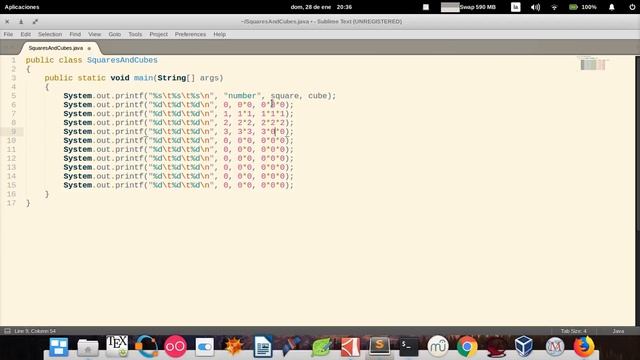Screen dimensions: 640x360
Task: Open the red PDF reader icon in dock
Action: click(350, 347)
